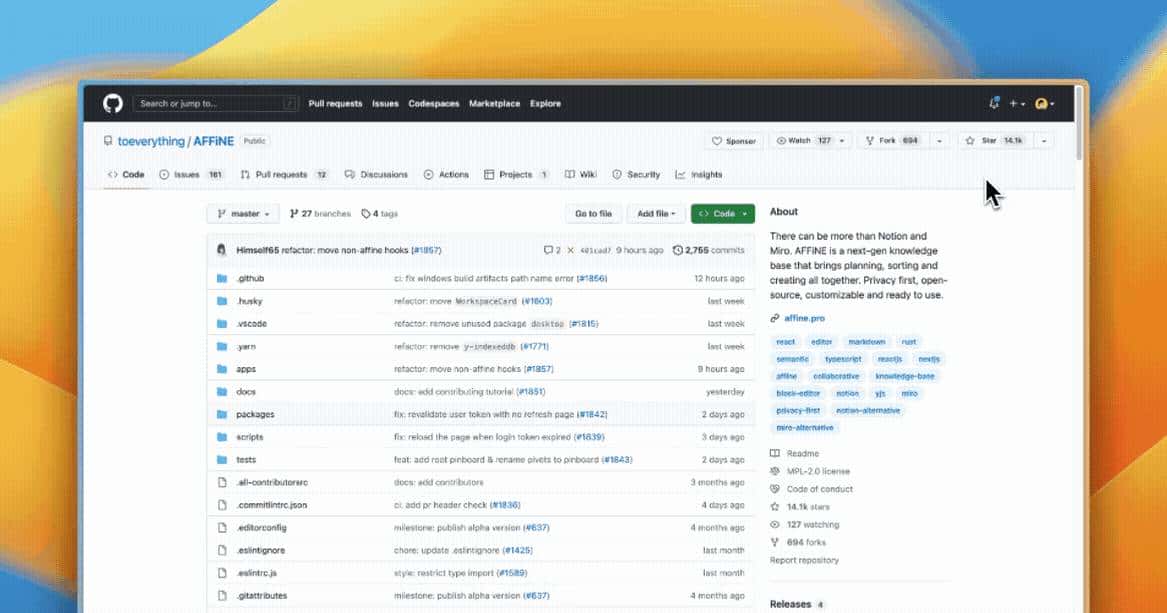Image resolution: width=1167 pixels, height=613 pixels.
Task: Click the commit history clock icon
Action: pos(679,250)
